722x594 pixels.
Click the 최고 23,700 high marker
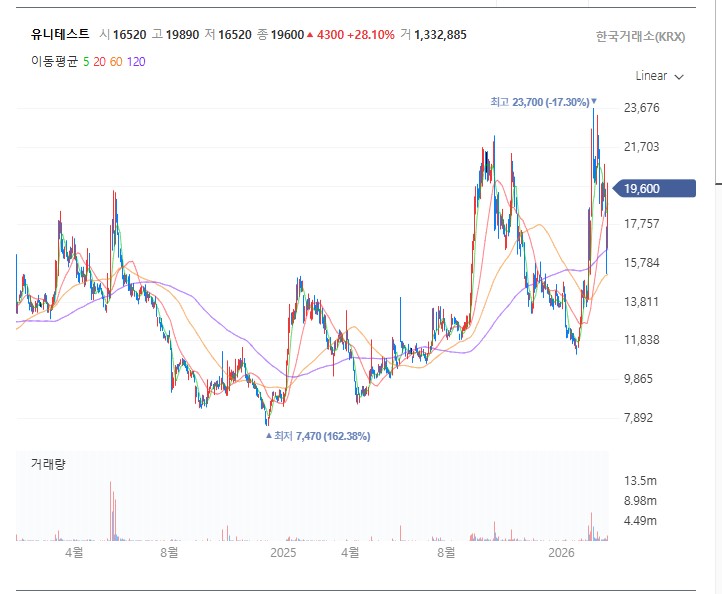[x=543, y=102]
